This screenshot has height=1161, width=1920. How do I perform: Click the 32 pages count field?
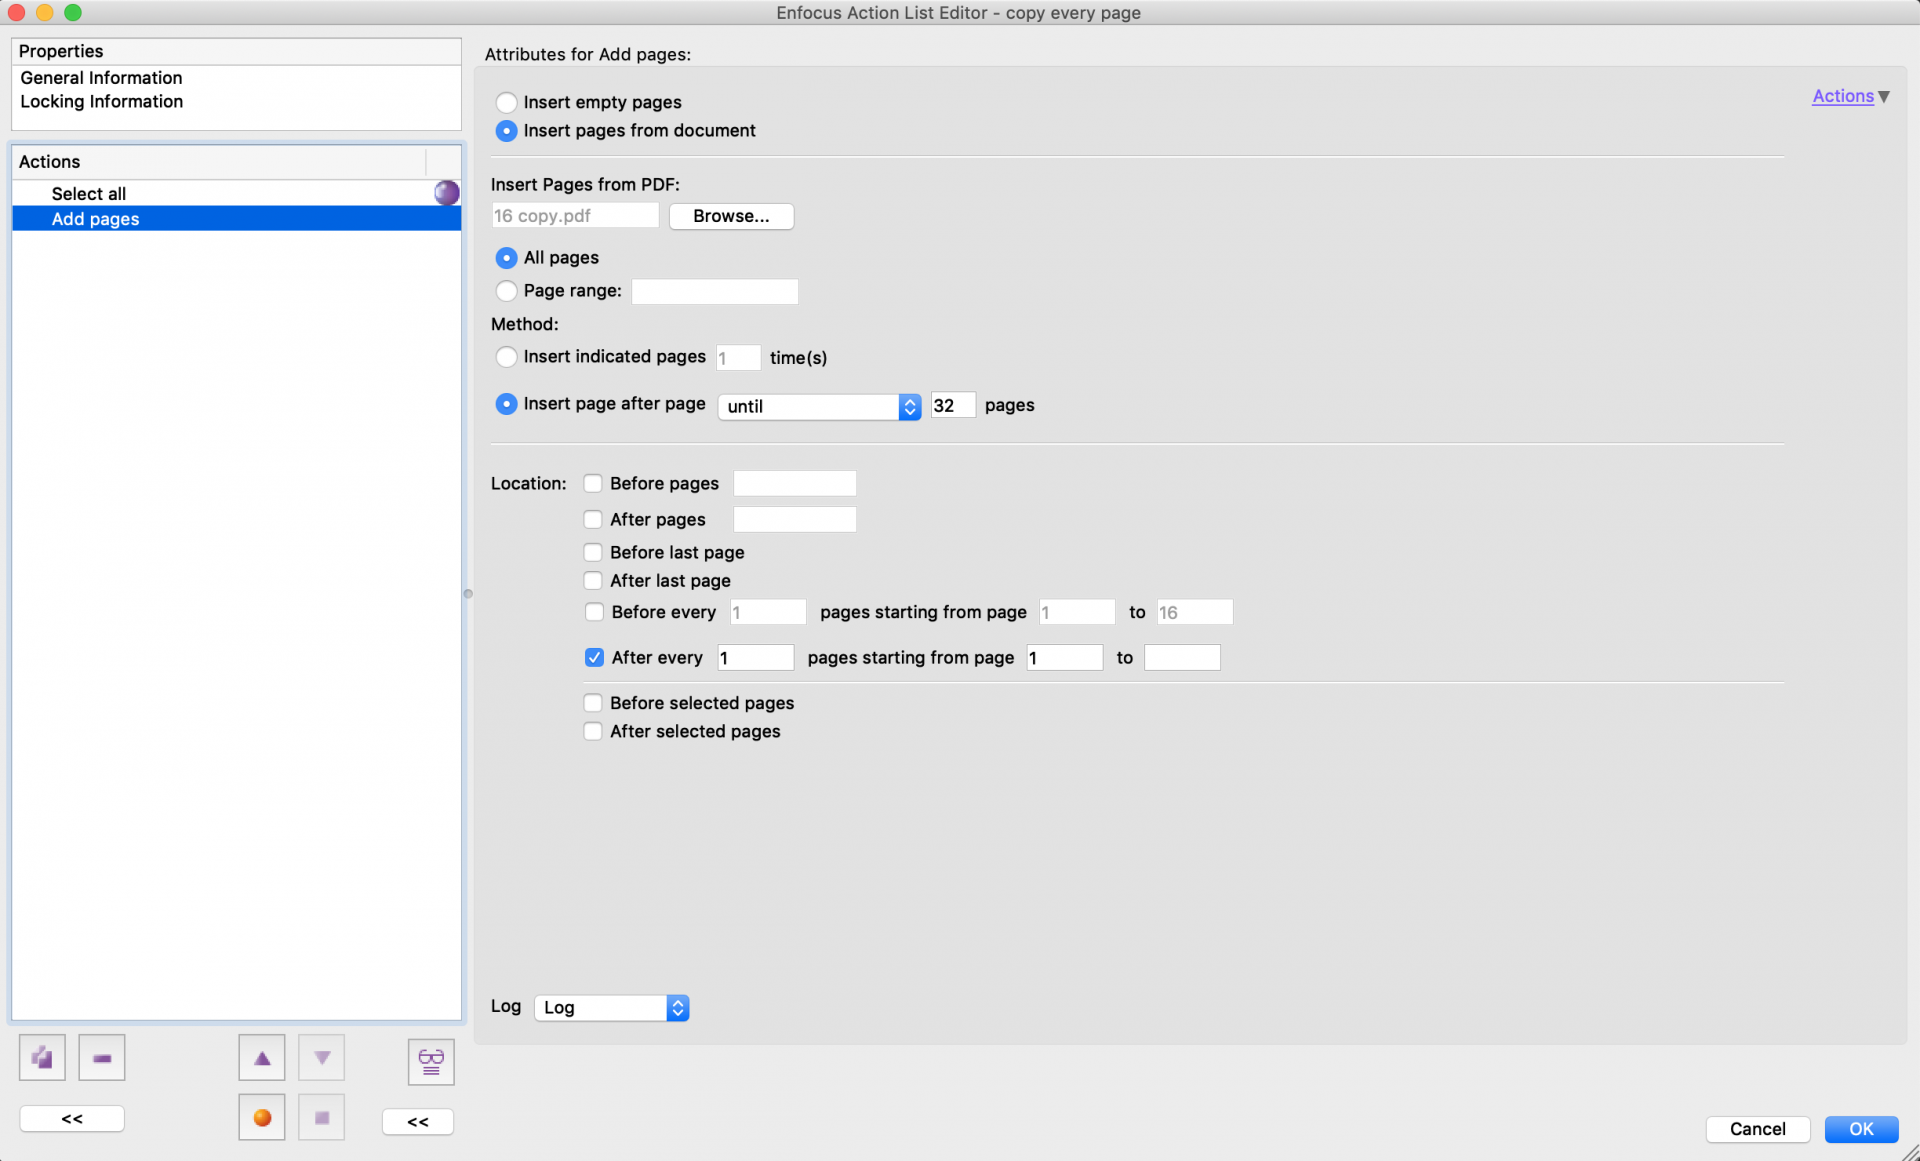pyautogui.click(x=953, y=406)
